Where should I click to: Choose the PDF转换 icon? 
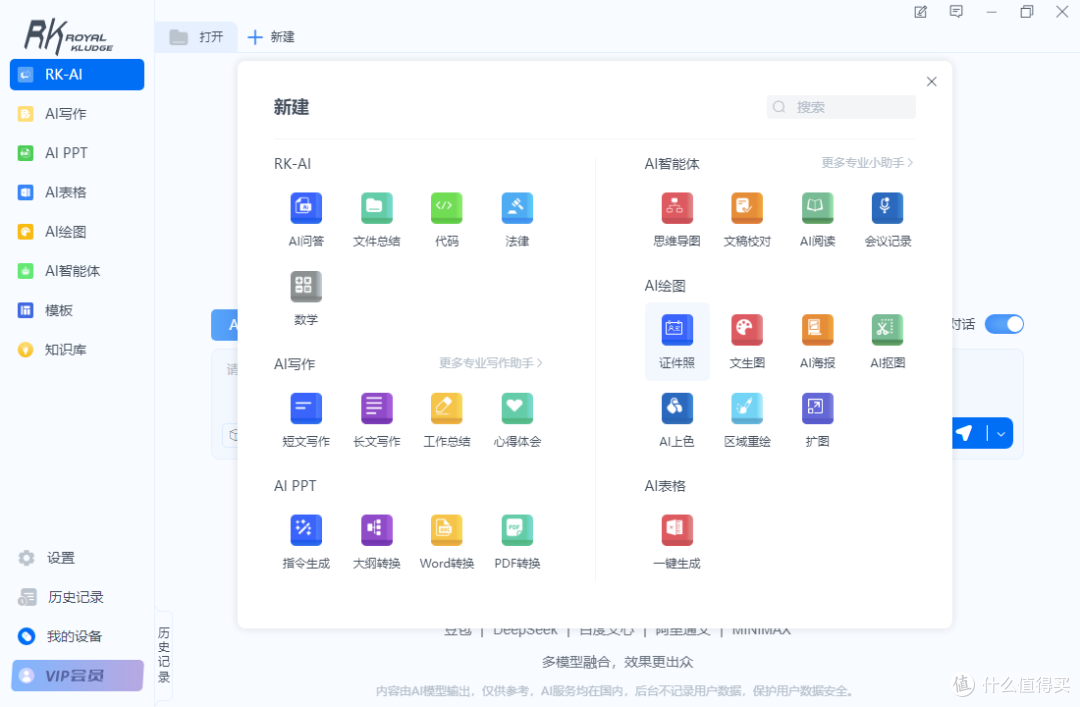point(517,531)
